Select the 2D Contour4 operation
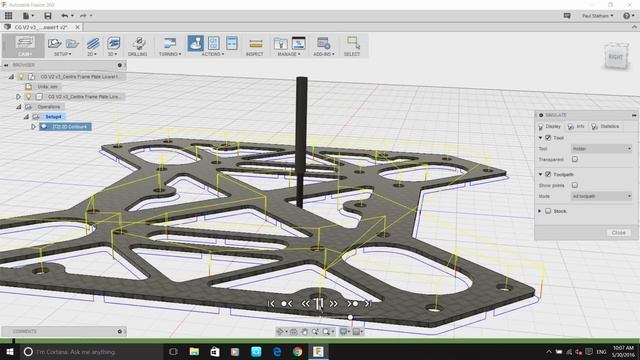Screen dimensions: 640x360 point(65,127)
